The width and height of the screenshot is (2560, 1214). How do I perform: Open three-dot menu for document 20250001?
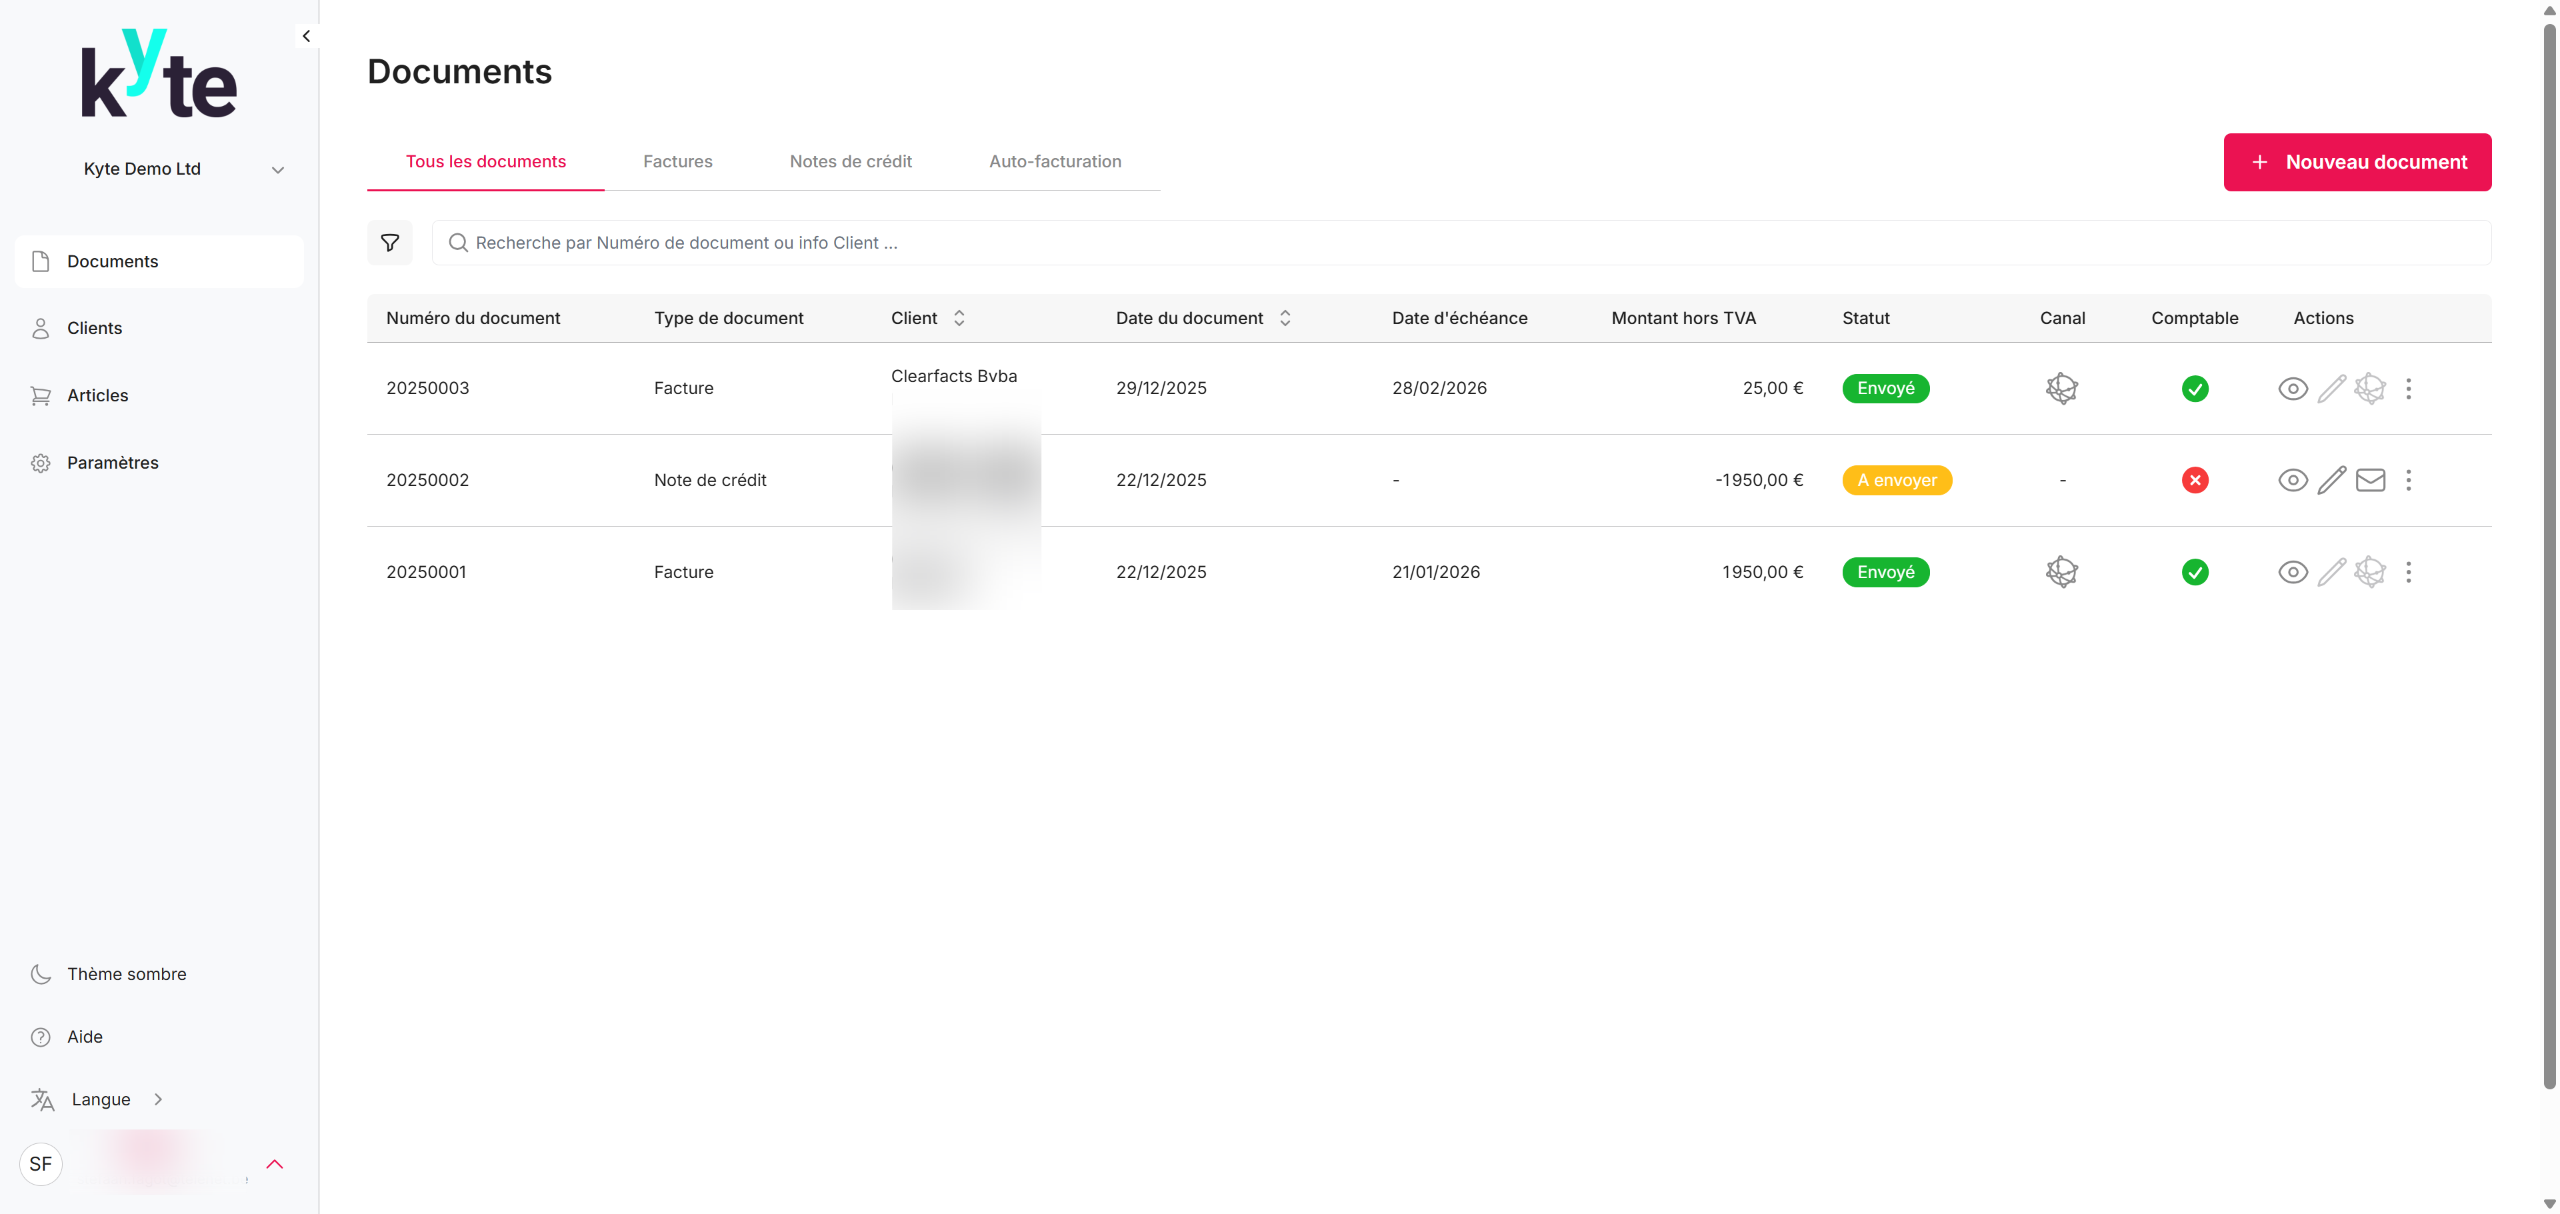point(2409,572)
